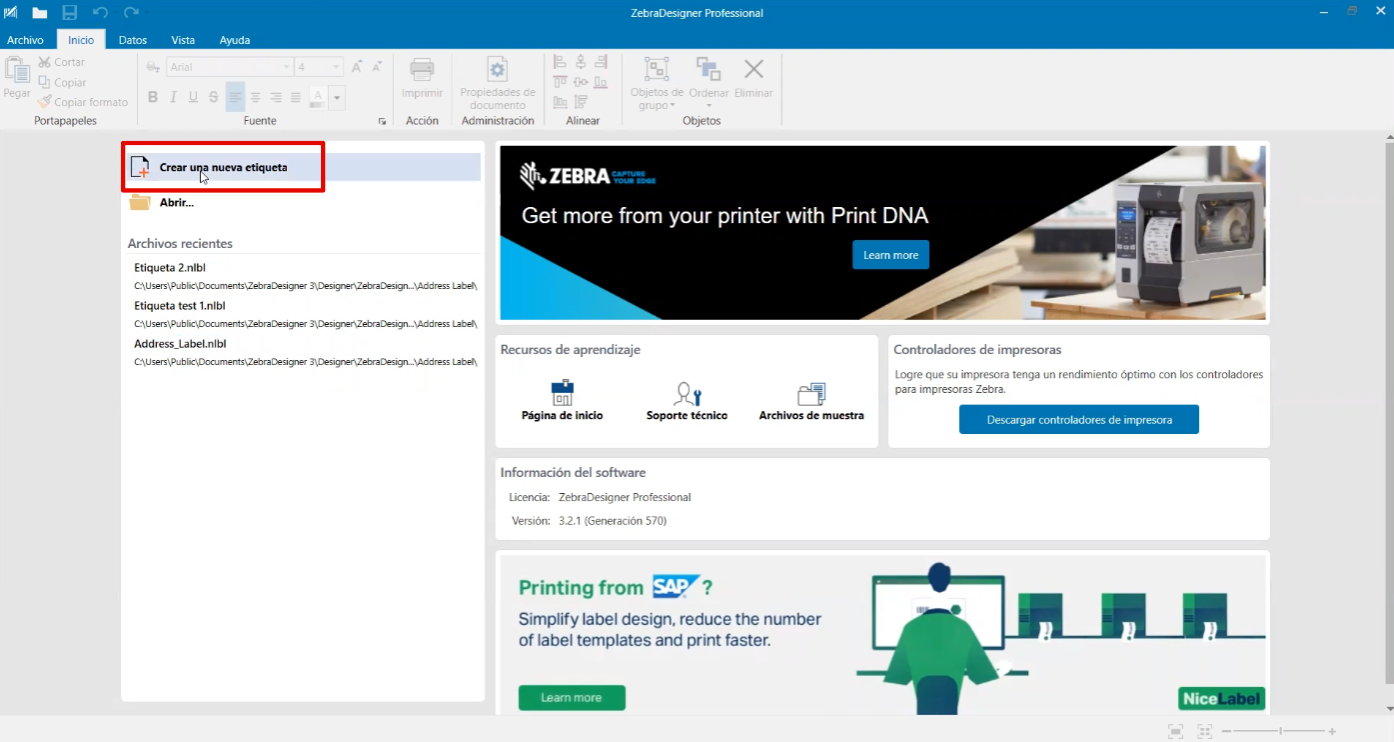Screen dimensions: 1394x742
Task: Toggle Bold formatting button
Action: click(153, 97)
